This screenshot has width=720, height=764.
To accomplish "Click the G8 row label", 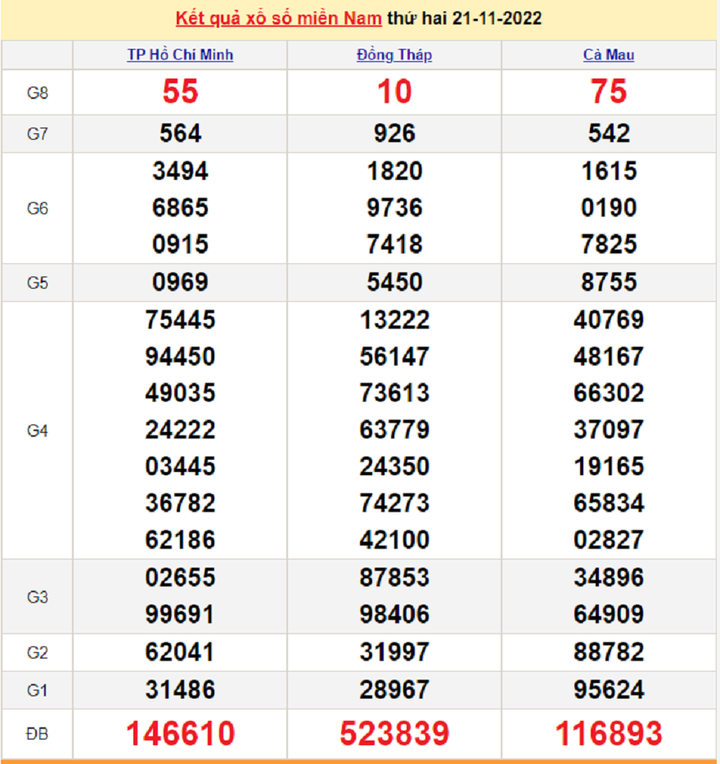I will tap(37, 93).
